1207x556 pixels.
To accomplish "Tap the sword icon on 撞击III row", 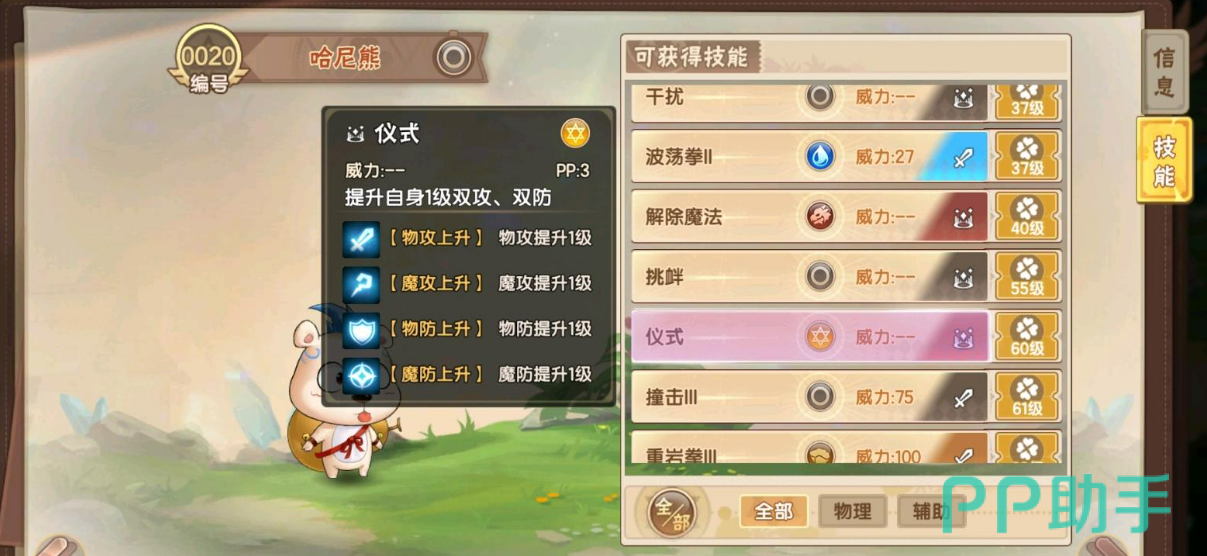I will point(962,397).
